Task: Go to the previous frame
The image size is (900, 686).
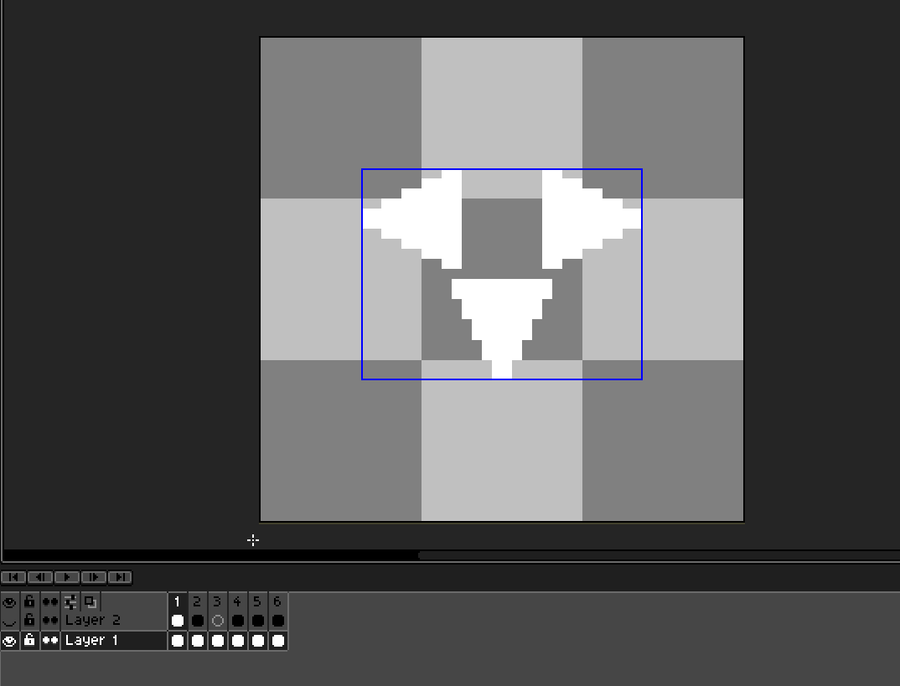Action: click(40, 577)
